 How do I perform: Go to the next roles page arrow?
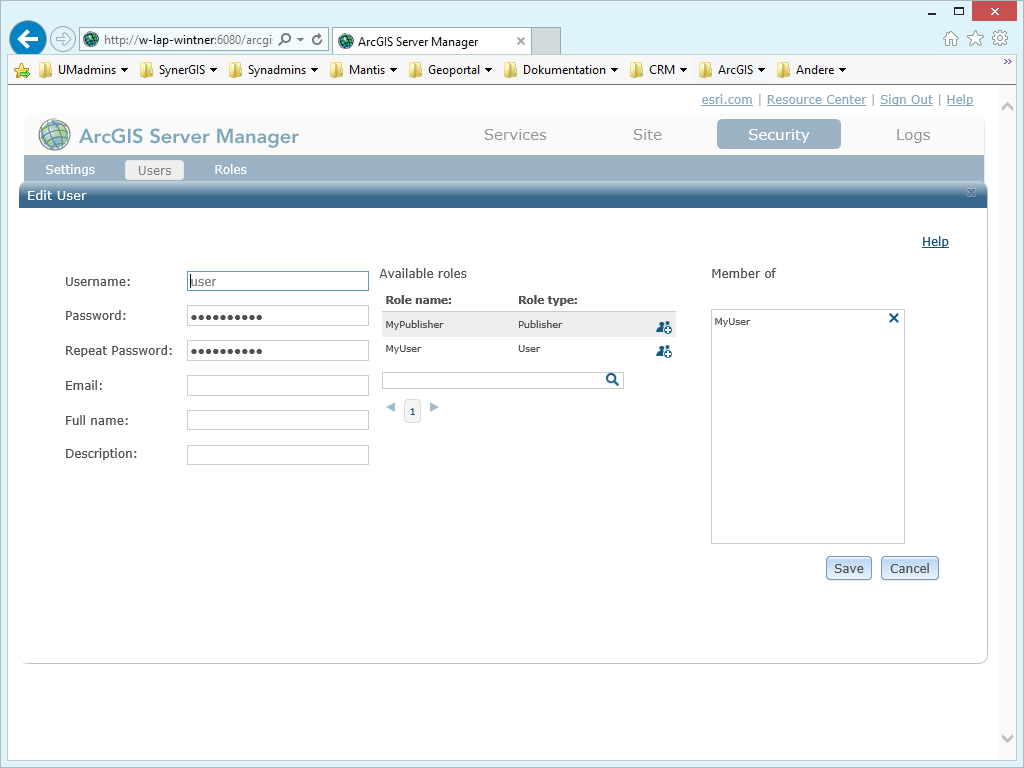pos(433,407)
